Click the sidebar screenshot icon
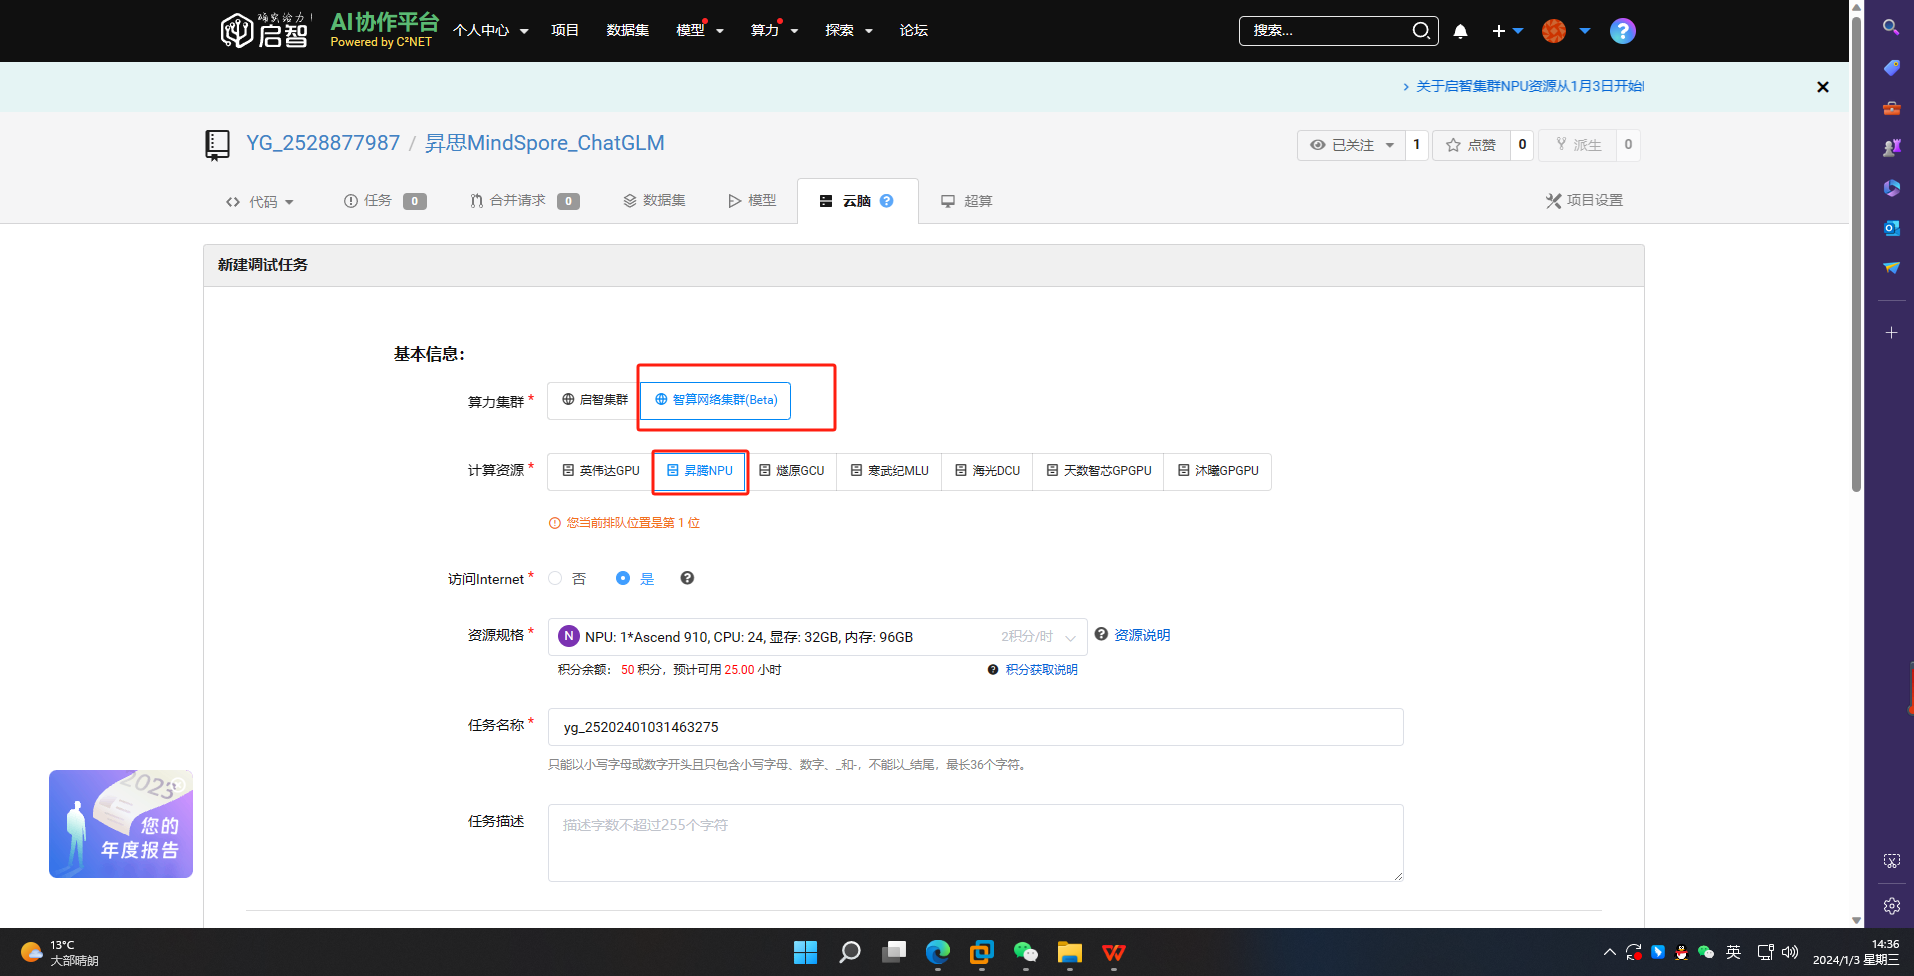Screen dimensions: 1914x976 [x=1891, y=861]
